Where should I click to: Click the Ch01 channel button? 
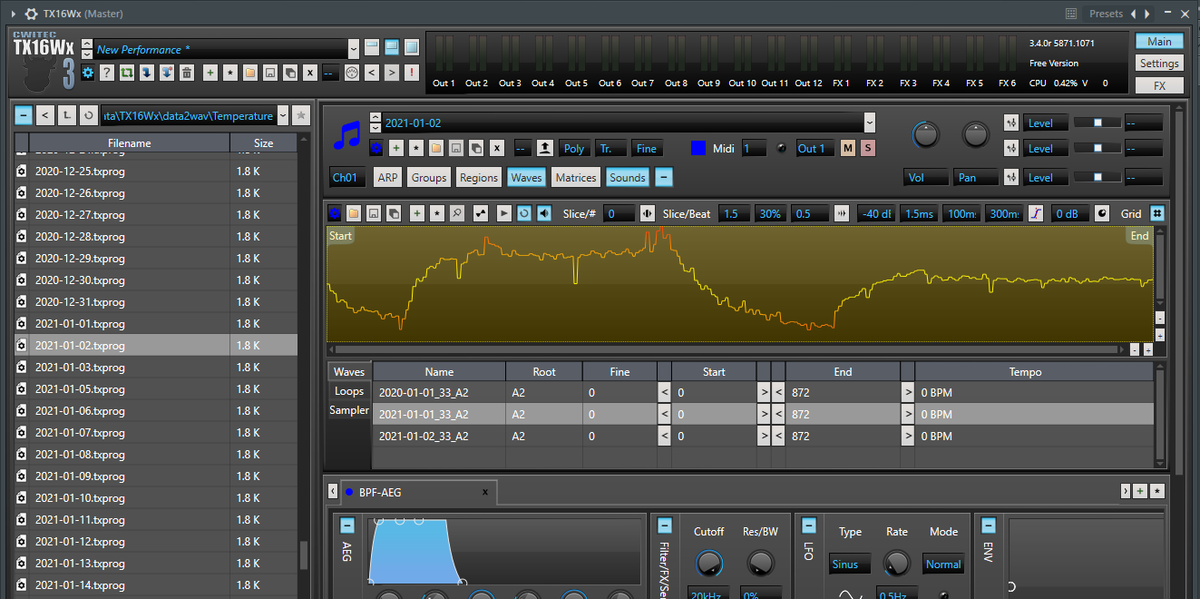(x=345, y=177)
